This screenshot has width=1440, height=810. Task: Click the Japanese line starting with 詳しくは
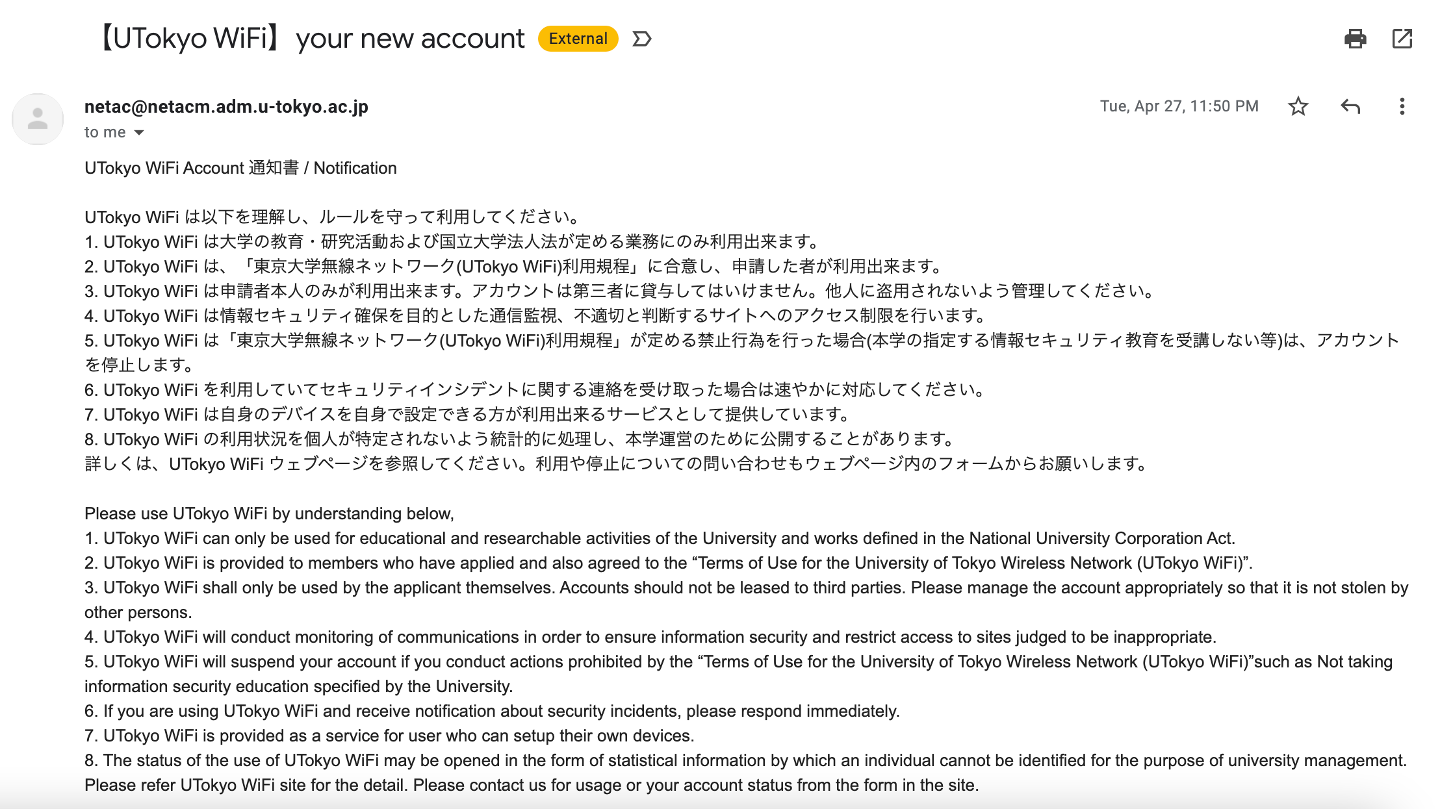[615, 464]
